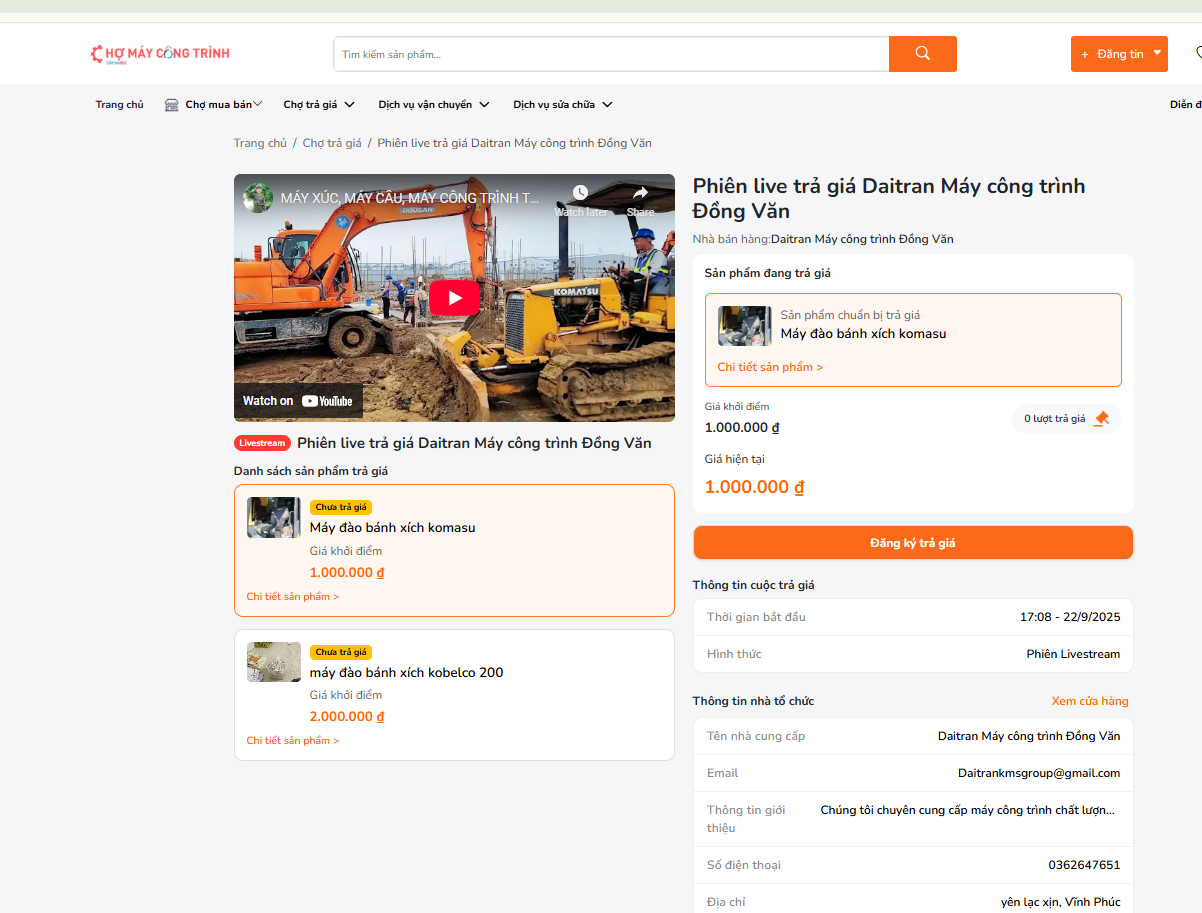Open Chi tiết sản phẩm for komasu listing
Screen dimensions: 1202x913
293,597
